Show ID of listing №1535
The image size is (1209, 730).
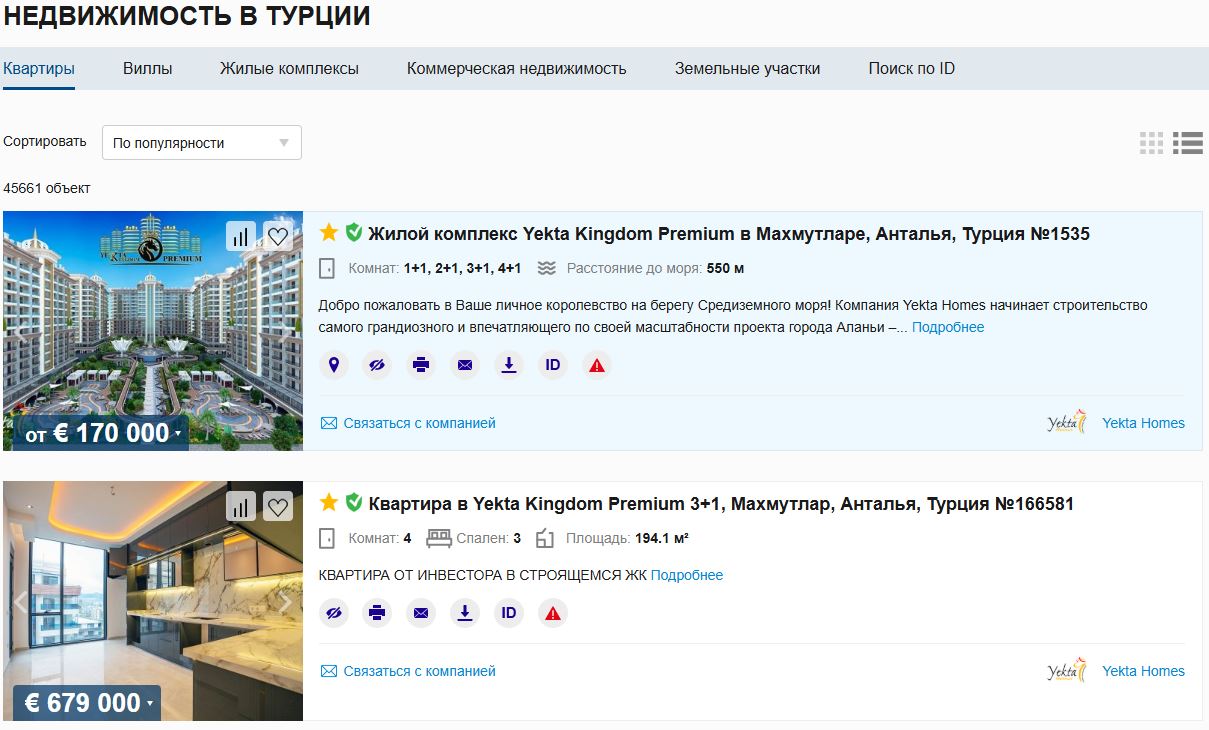pos(553,365)
